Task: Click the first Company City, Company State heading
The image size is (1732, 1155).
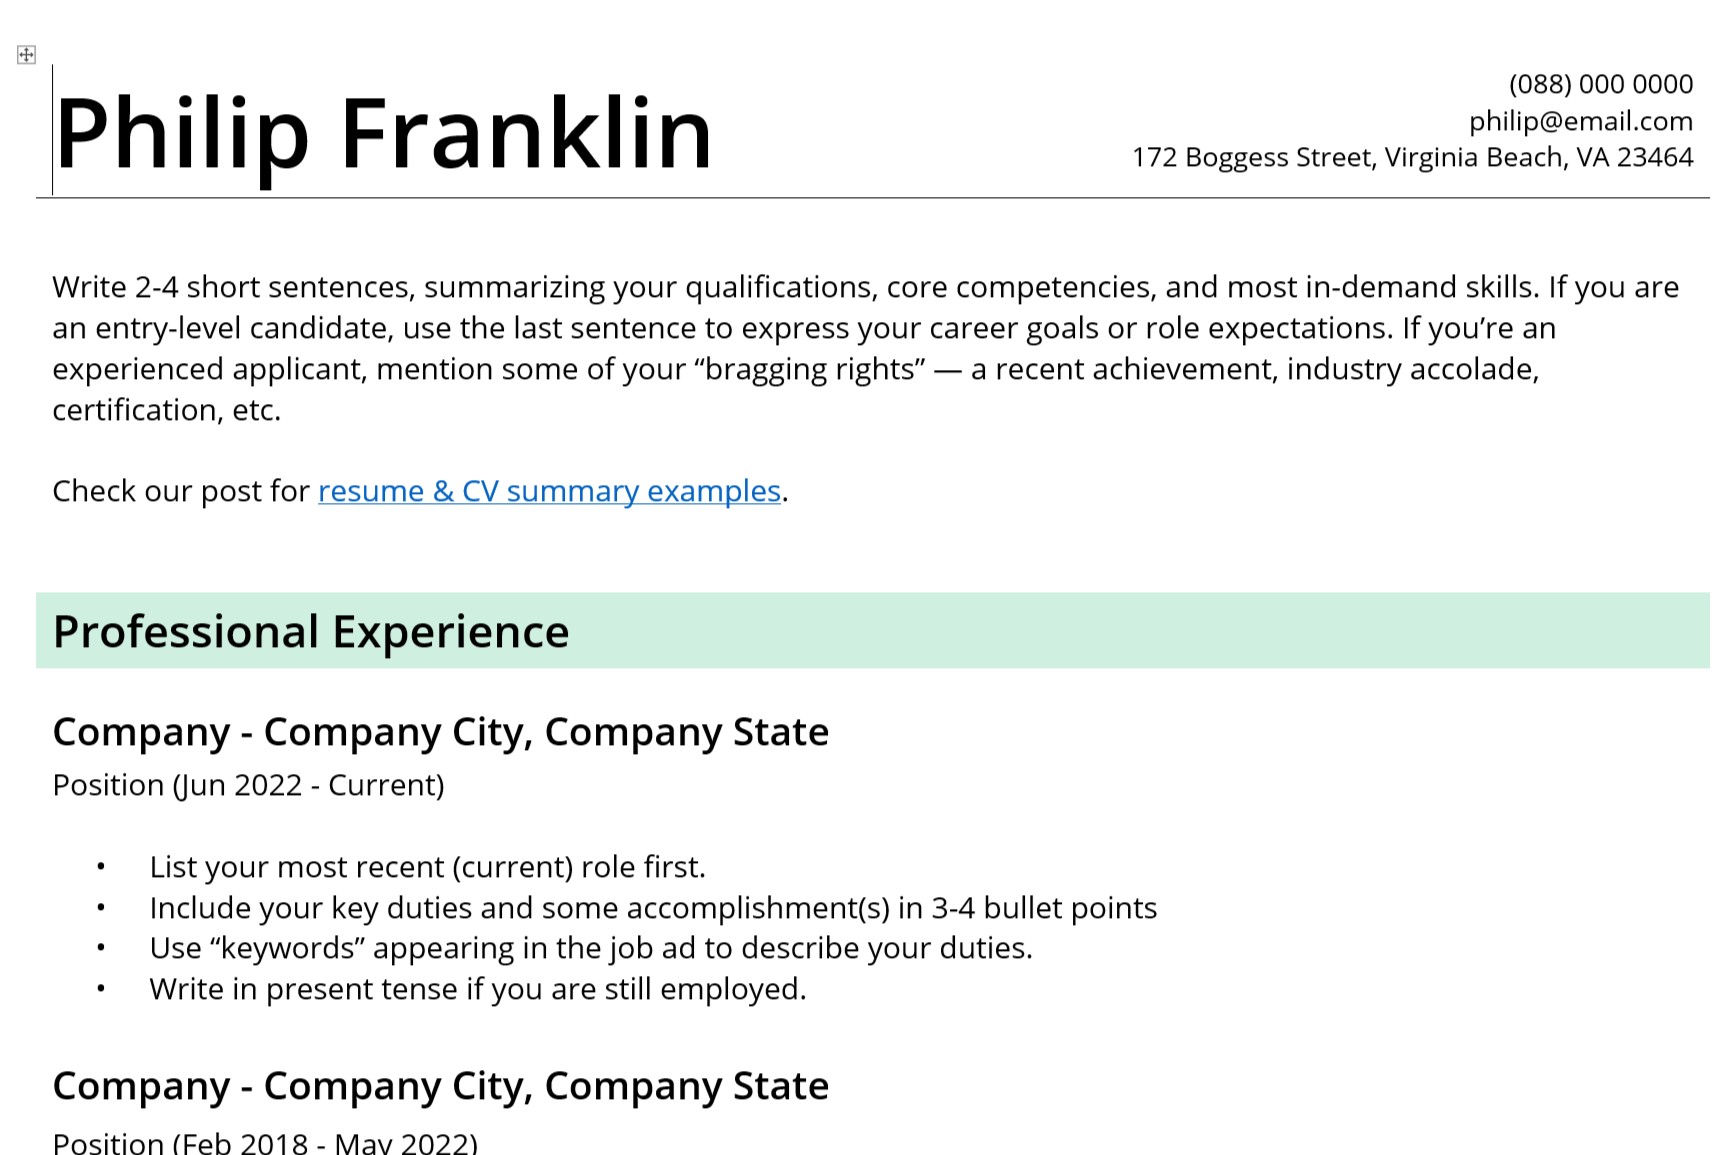Action: [x=441, y=732]
